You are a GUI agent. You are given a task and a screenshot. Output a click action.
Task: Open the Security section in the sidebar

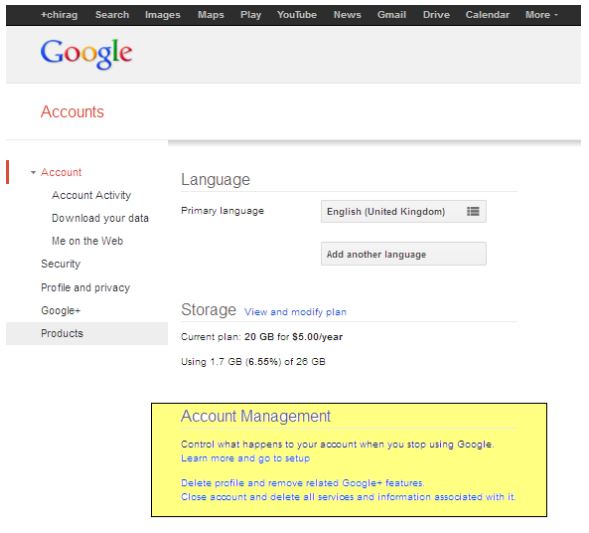pyautogui.click(x=60, y=264)
